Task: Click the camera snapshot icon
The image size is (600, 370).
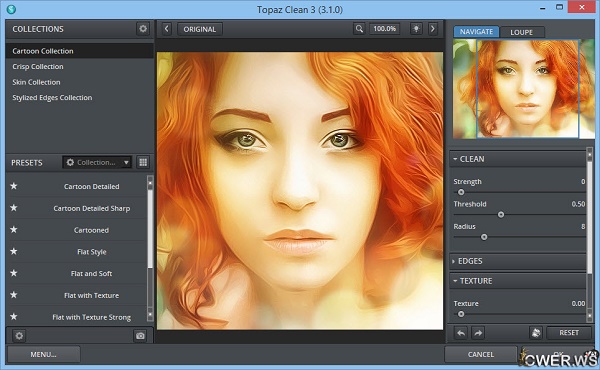Action: (140, 336)
